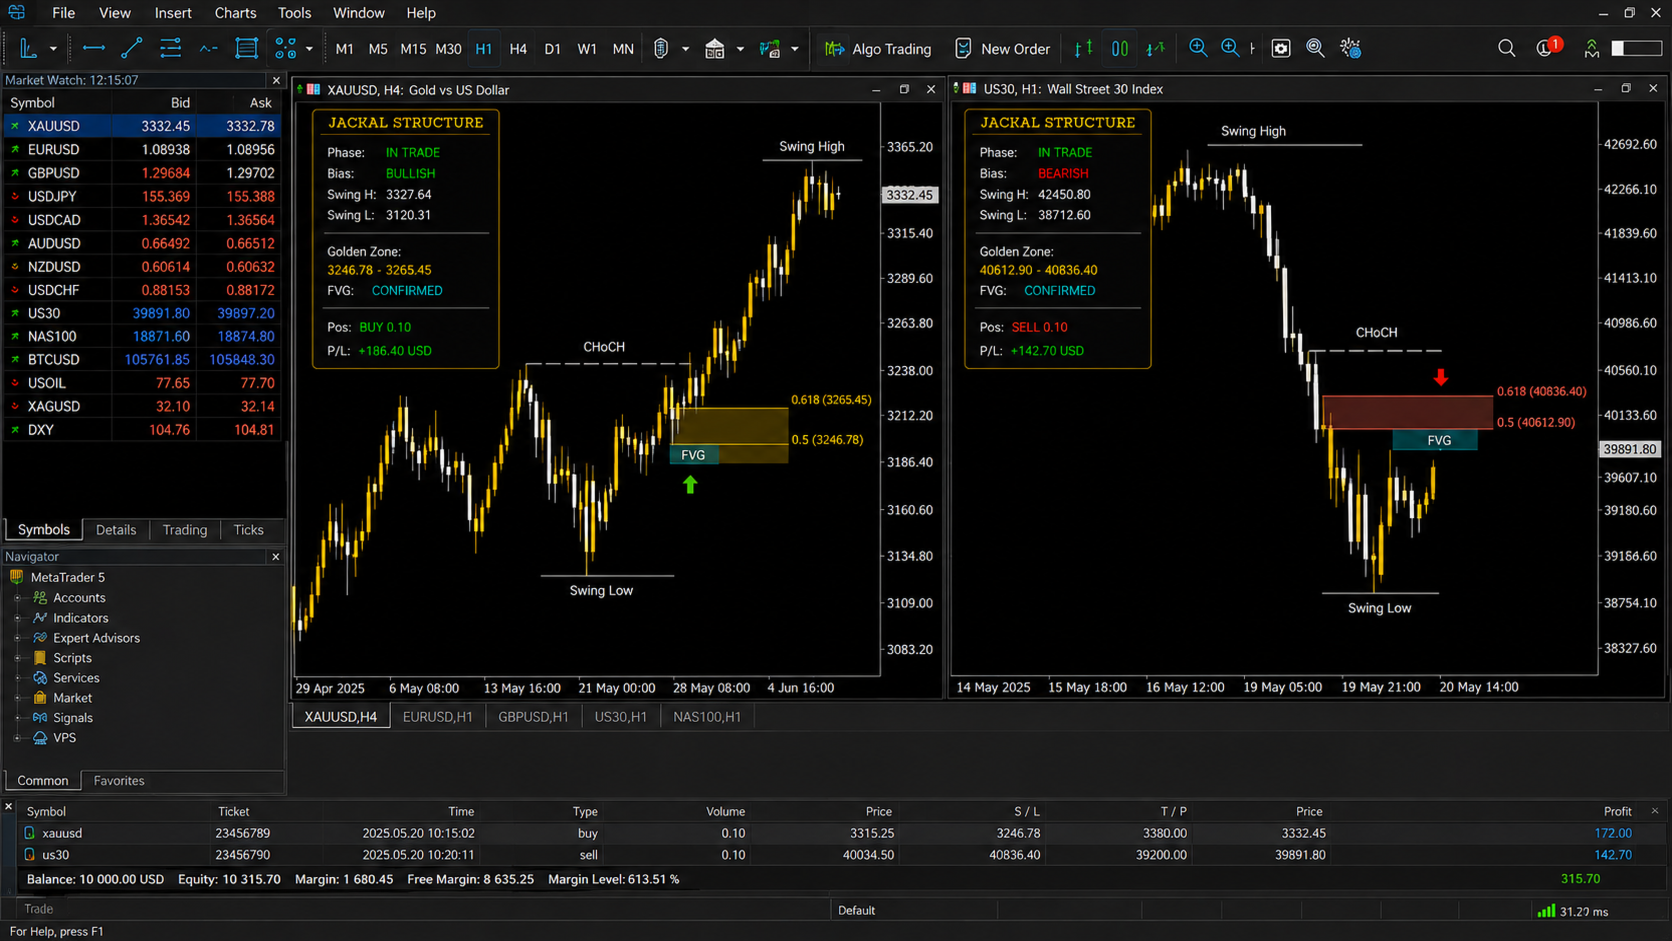Open the chart type selector icon
Screen dimensions: 1672x941
pyautogui.click(x=661, y=48)
